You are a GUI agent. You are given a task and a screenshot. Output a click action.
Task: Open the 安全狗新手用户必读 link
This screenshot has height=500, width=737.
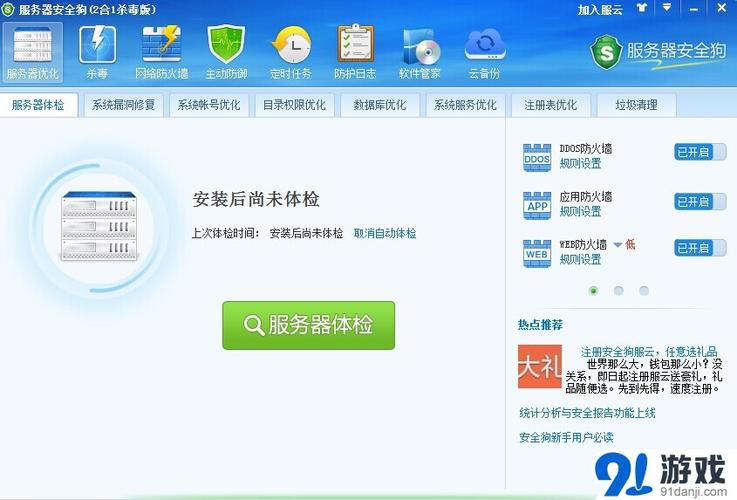566,438
